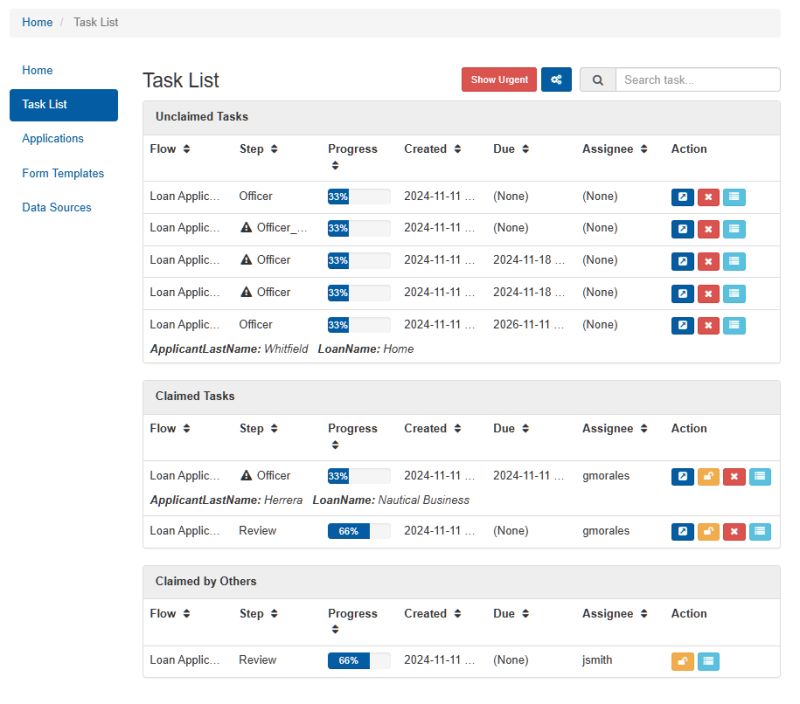Screen dimensions: 800x704
Task: Sort Claimed Tasks by Due date
Action: [x=525, y=429]
